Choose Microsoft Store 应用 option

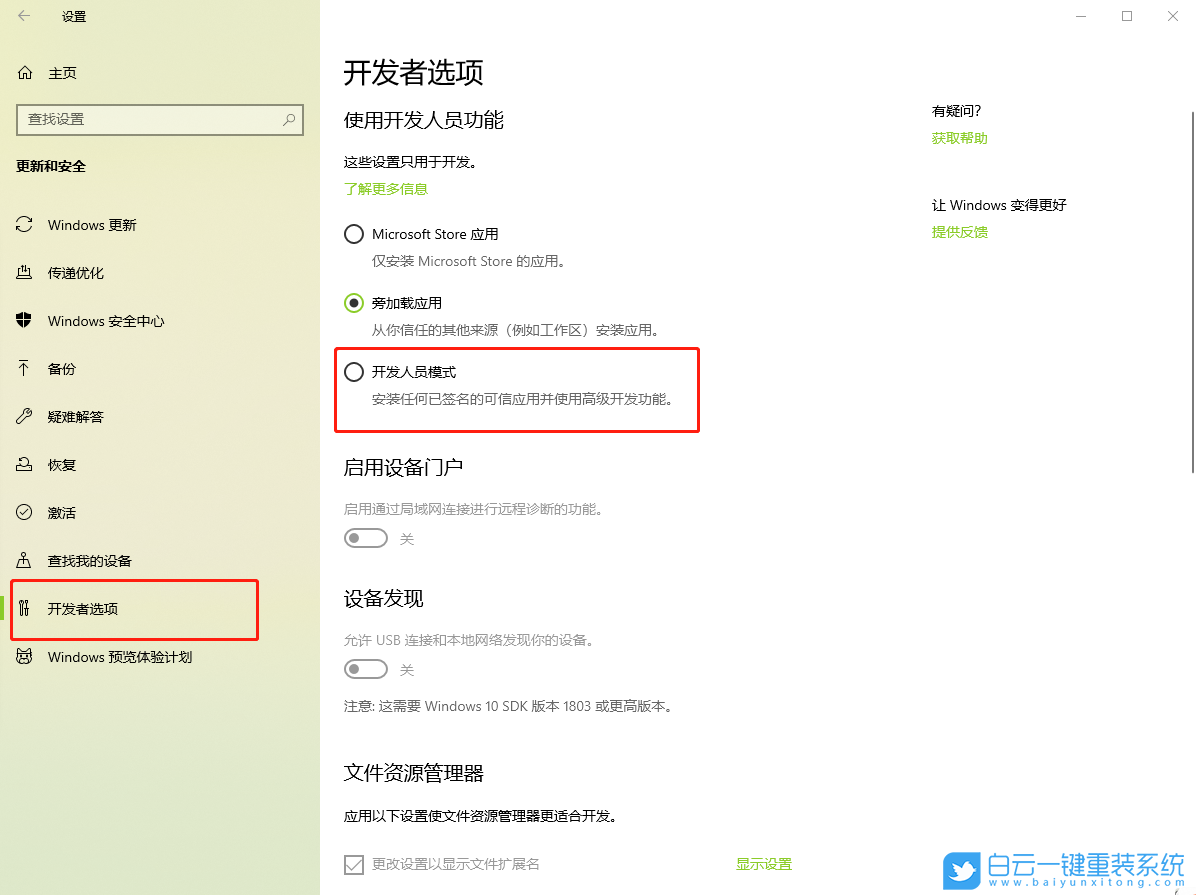coord(353,233)
